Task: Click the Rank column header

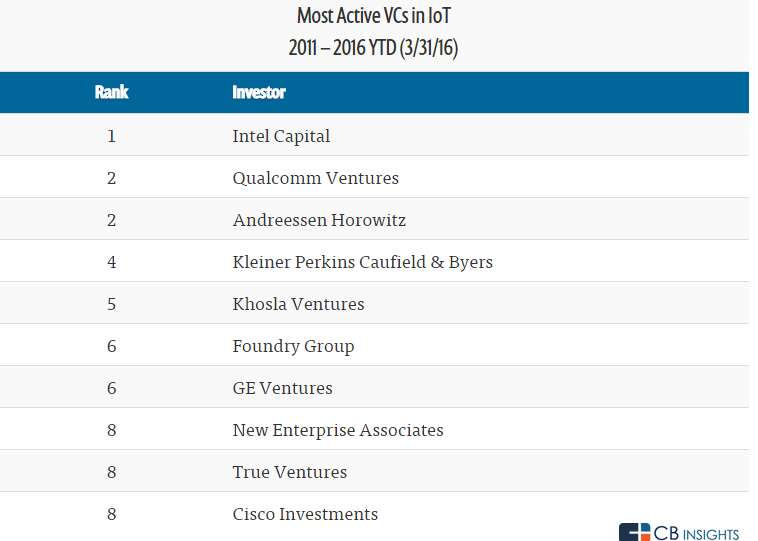Action: point(111,92)
